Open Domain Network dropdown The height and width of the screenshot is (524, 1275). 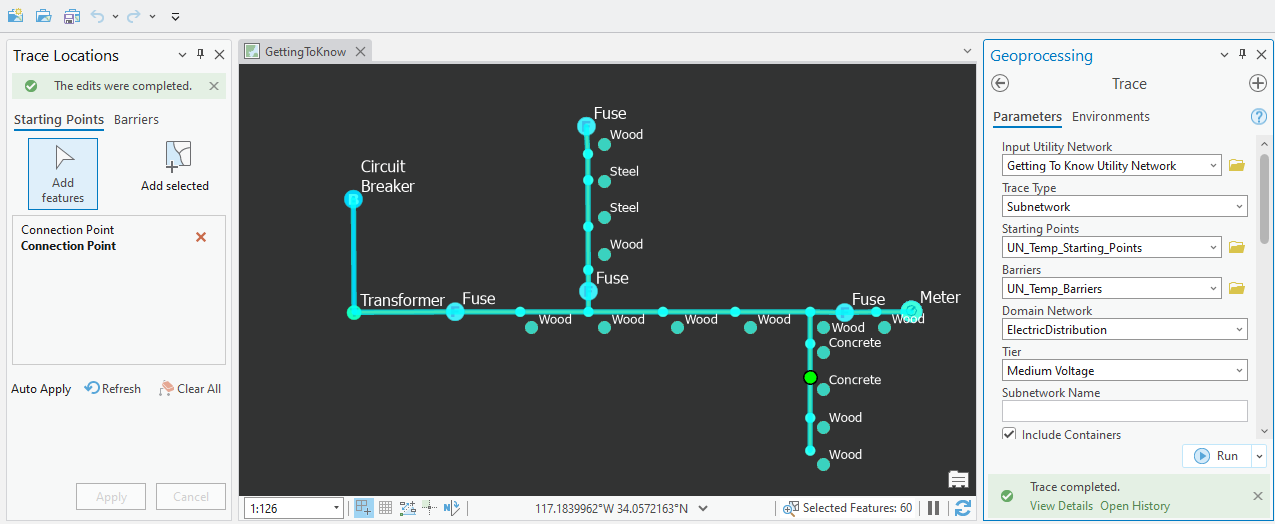click(x=1240, y=330)
